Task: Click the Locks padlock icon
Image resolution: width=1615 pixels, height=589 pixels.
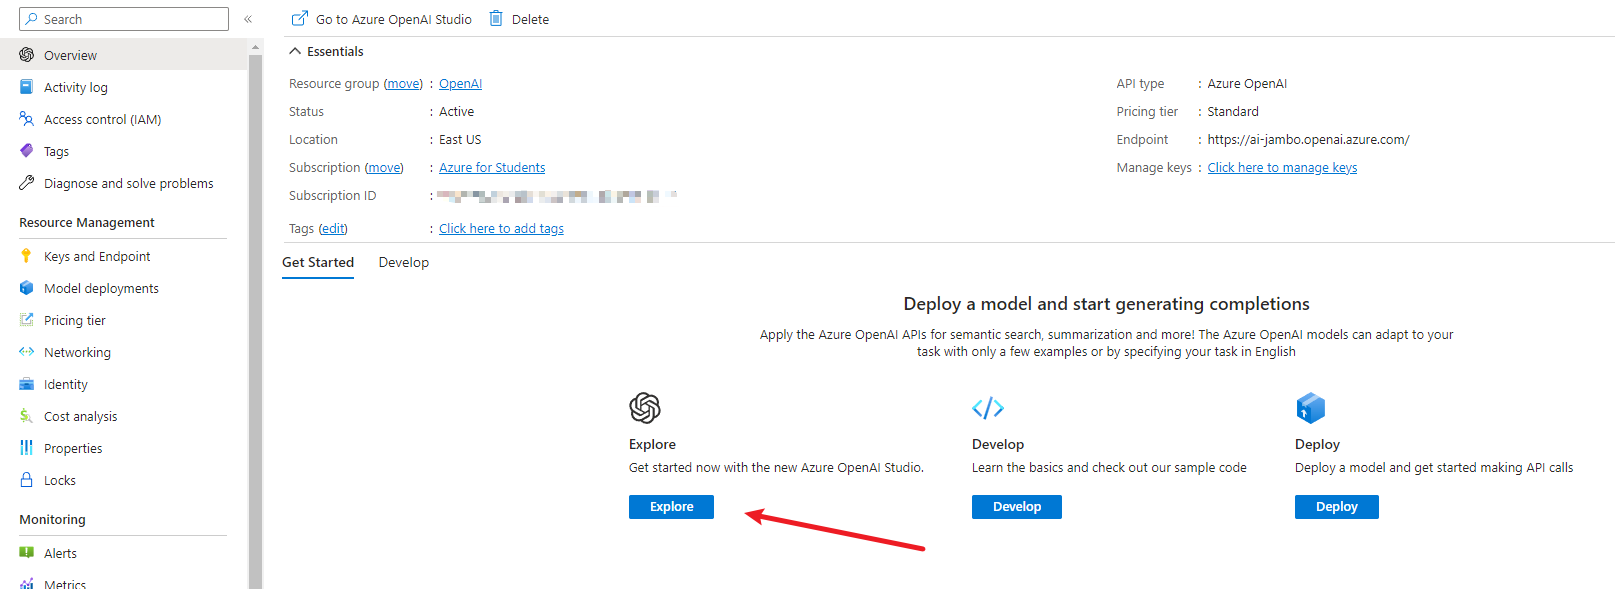Action: coord(27,480)
